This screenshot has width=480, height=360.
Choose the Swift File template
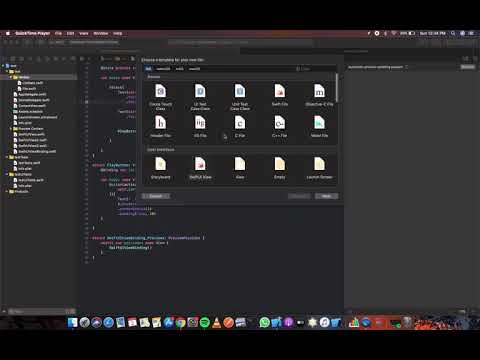[x=280, y=95]
